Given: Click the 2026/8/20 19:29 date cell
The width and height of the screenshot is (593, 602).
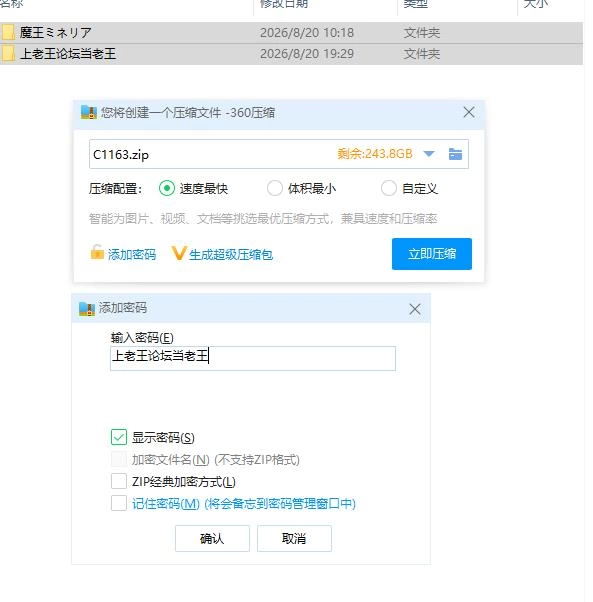Looking at the screenshot, I should 307,54.
